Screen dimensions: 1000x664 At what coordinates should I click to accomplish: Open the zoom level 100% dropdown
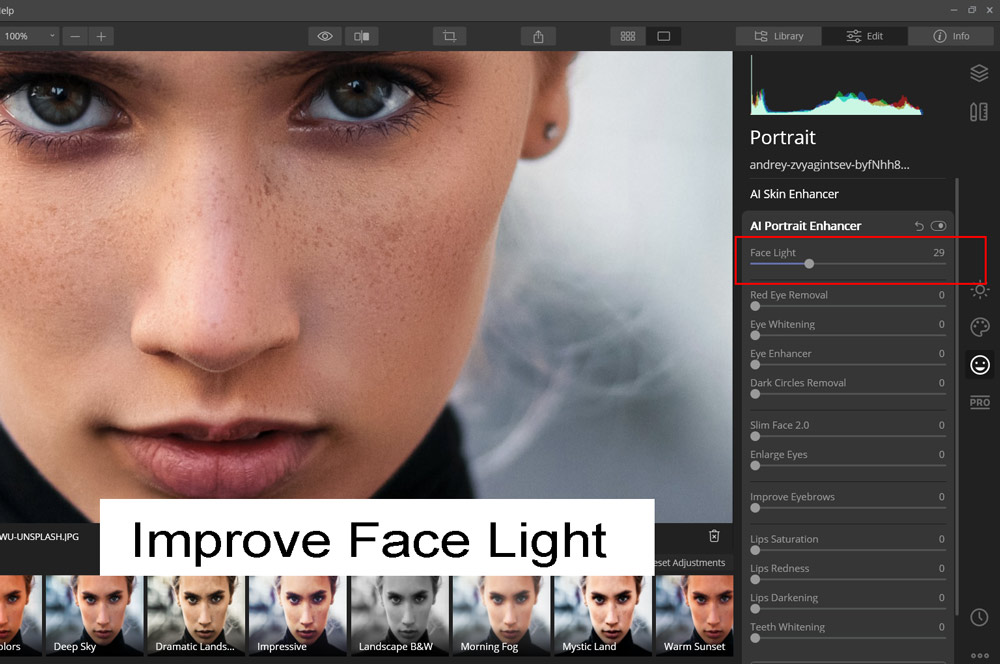point(29,36)
